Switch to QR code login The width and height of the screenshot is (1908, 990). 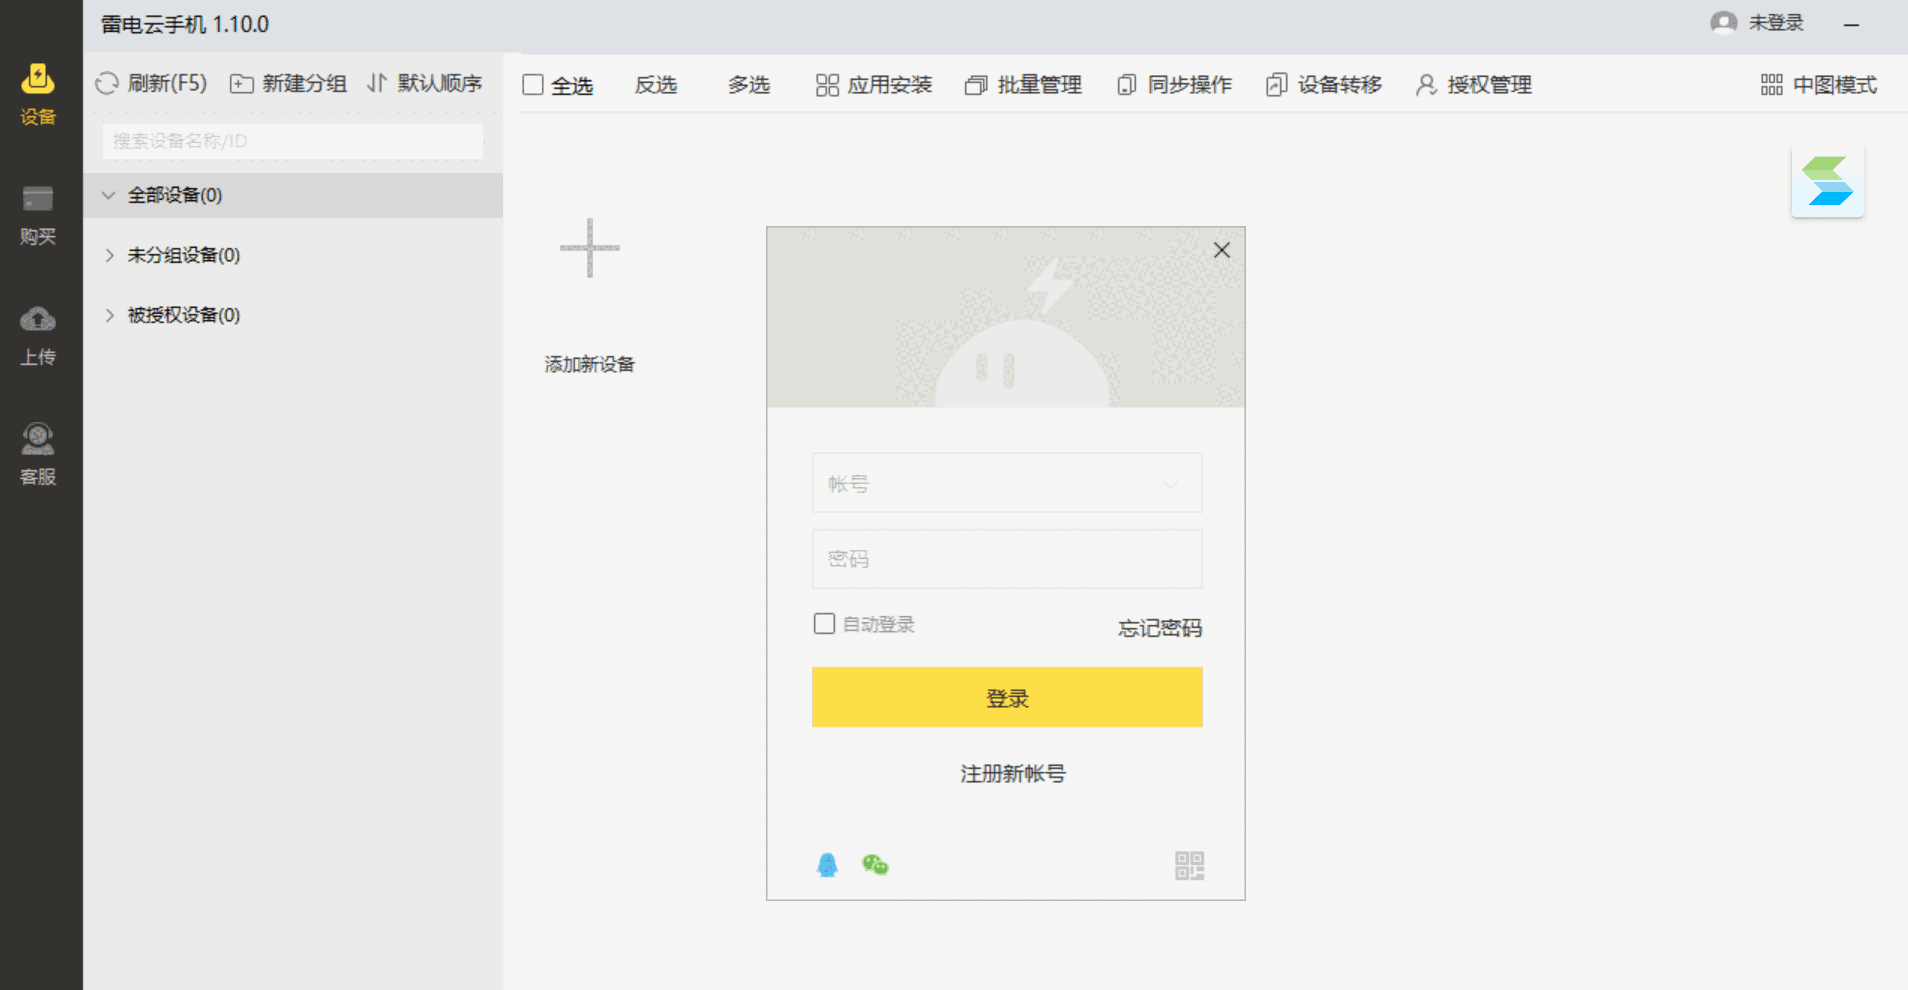tap(1188, 865)
